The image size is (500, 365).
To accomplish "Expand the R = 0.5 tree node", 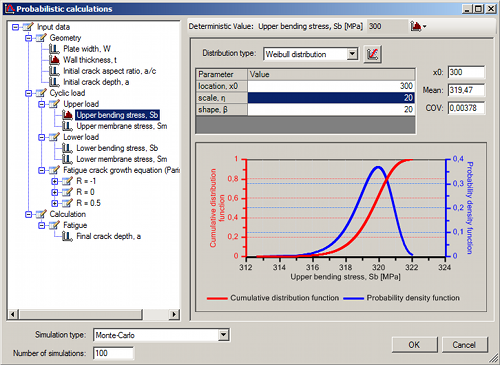I will click(x=55, y=203).
